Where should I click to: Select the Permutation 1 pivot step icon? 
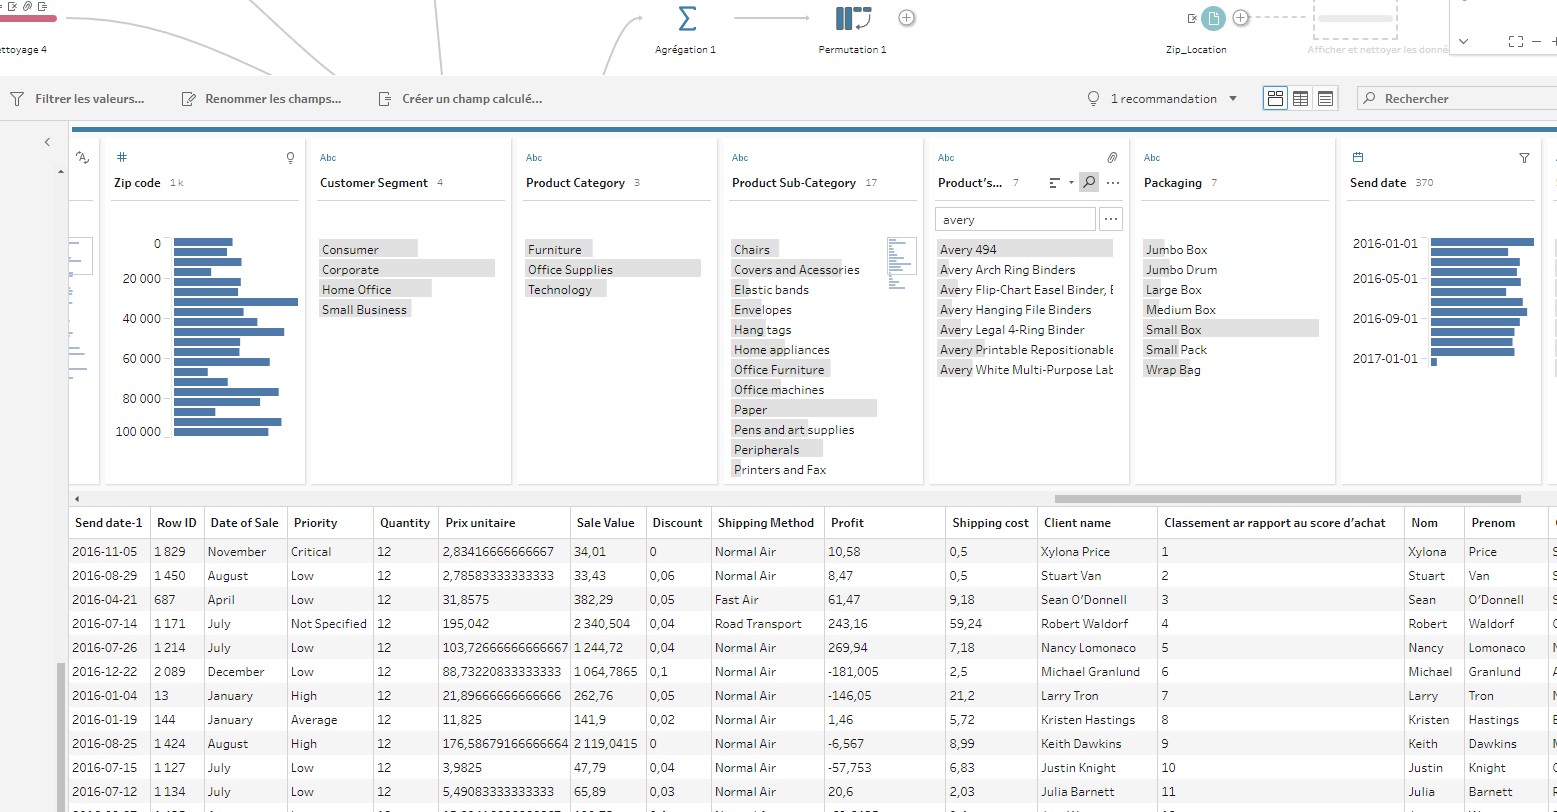pos(853,19)
